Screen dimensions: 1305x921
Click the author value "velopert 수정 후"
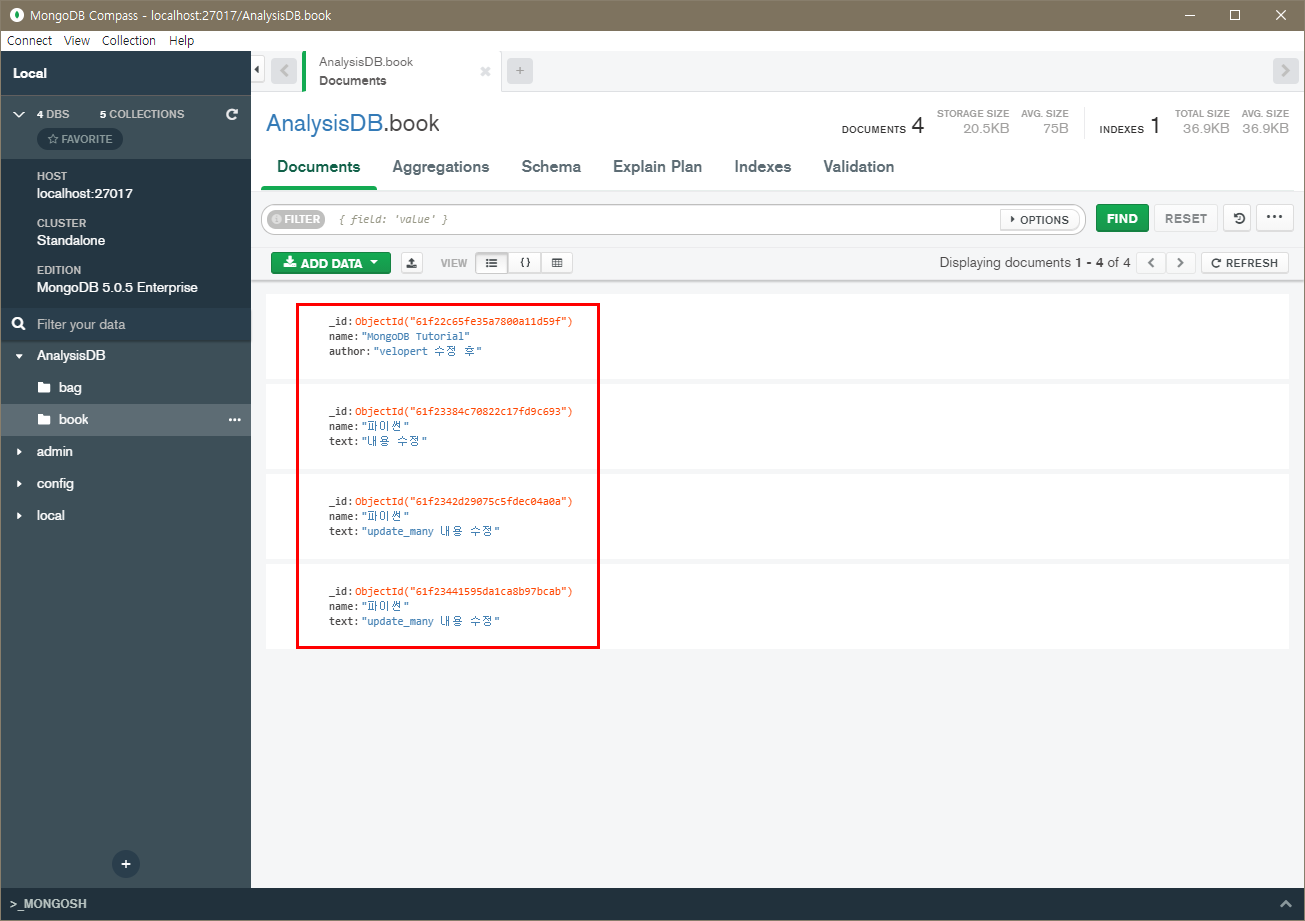tap(428, 352)
